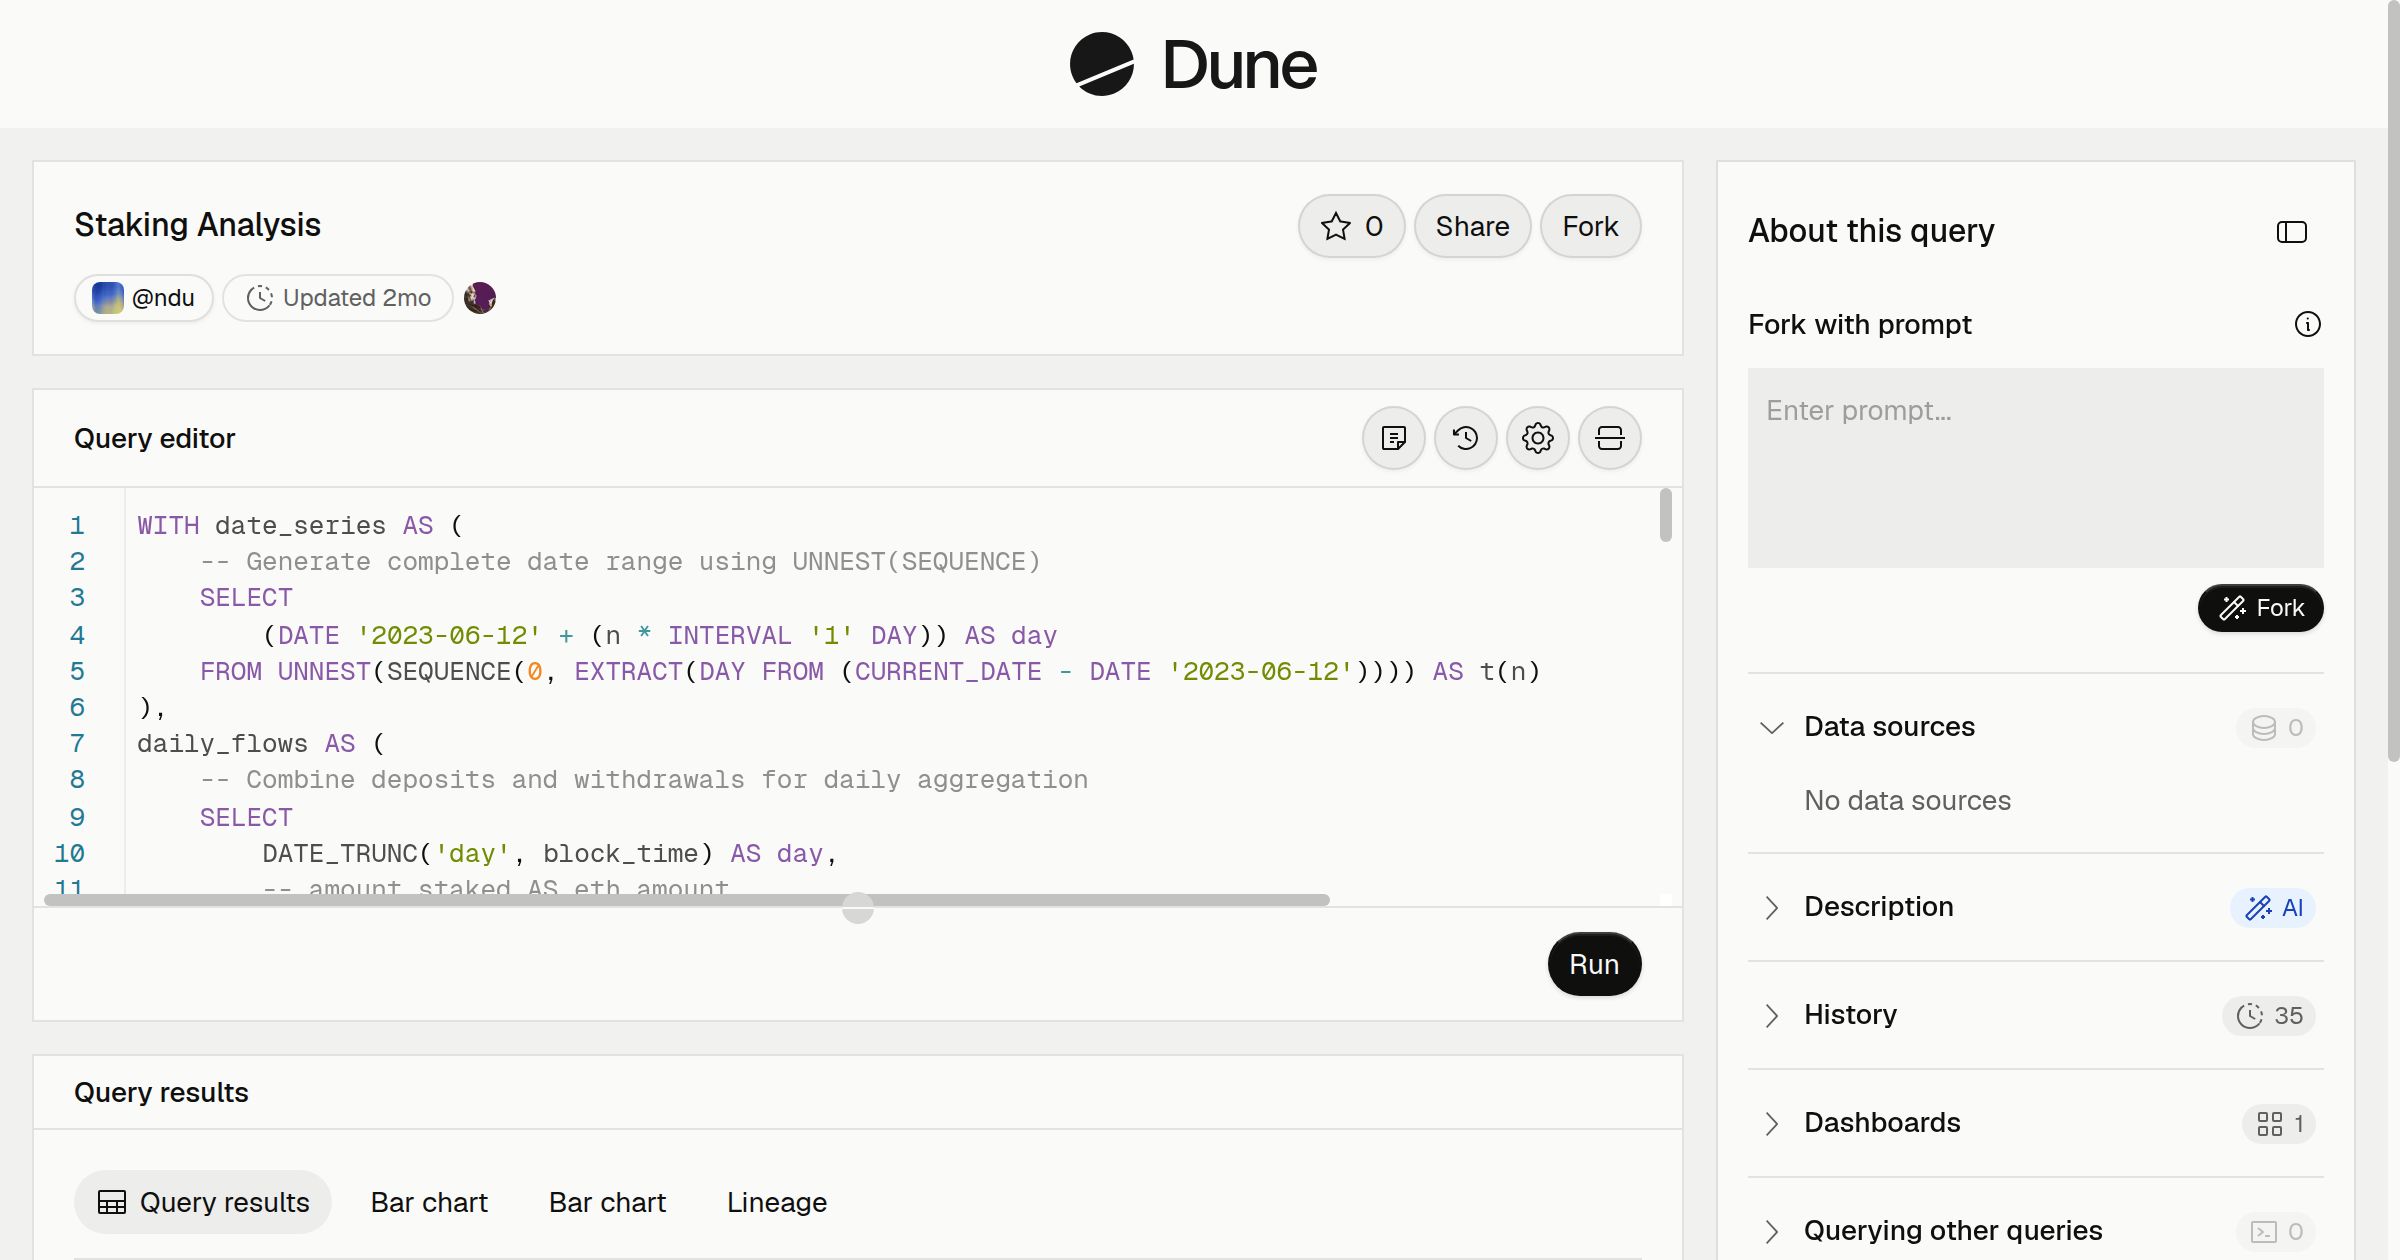Image resolution: width=2400 pixels, height=1260 pixels.
Task: Click the Updated 2mo chip
Action: [x=338, y=298]
